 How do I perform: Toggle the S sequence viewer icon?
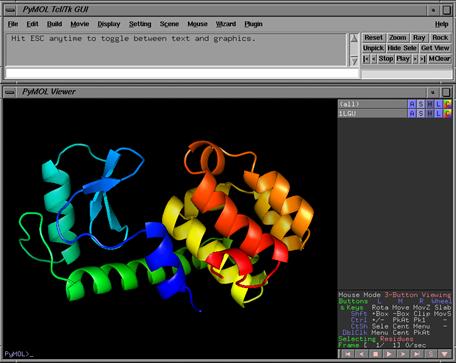[431, 354]
